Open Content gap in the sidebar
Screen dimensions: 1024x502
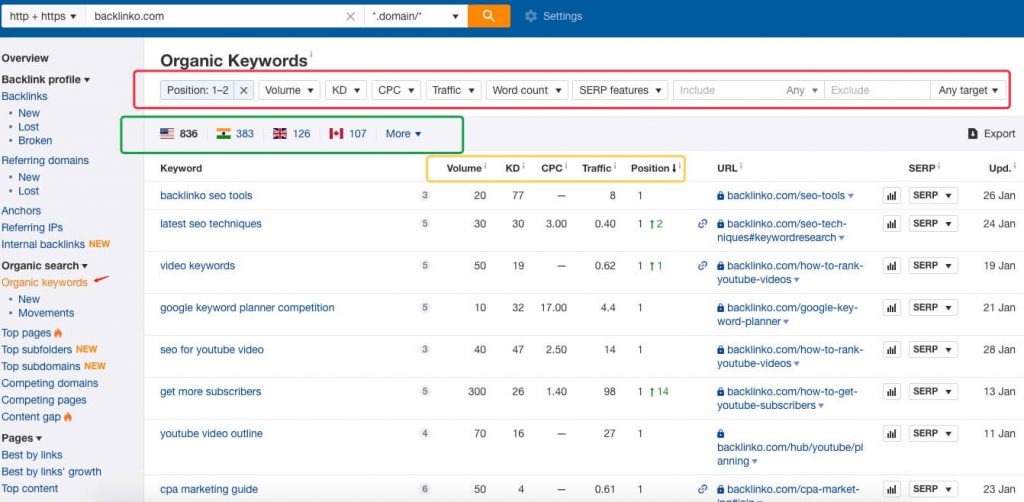point(31,416)
